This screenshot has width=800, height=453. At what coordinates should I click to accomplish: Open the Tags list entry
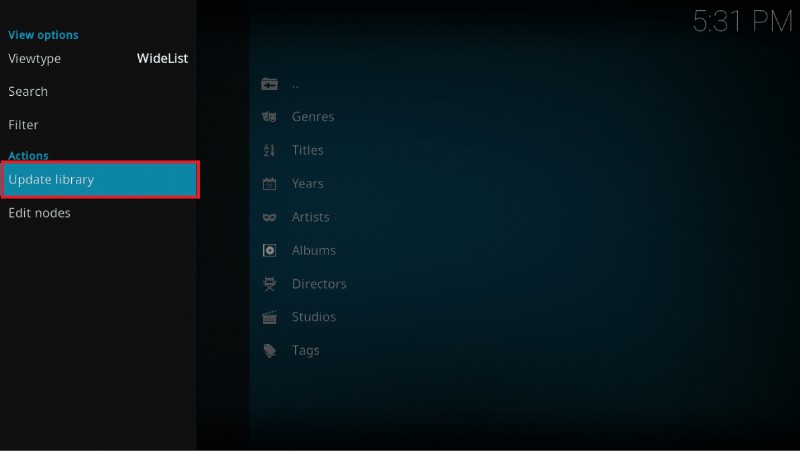(x=306, y=350)
